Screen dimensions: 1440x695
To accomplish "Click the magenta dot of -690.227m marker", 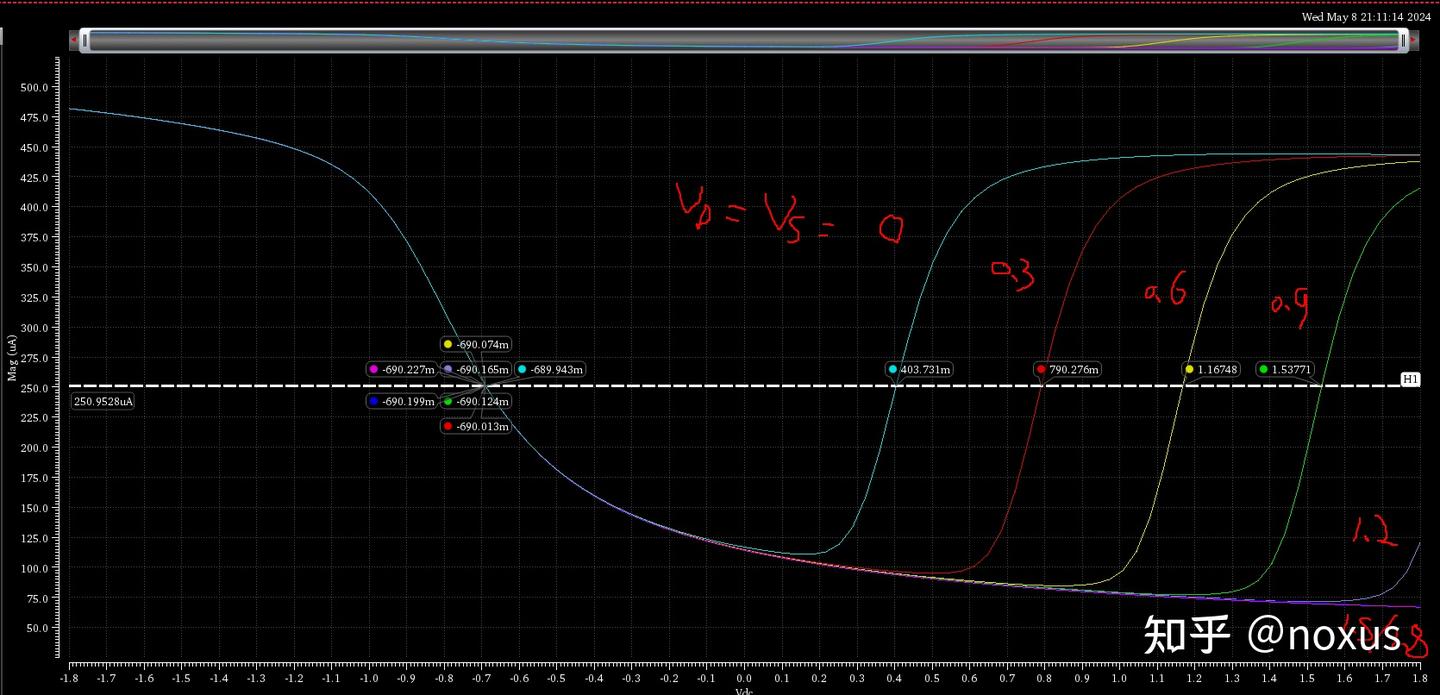I will [x=373, y=370].
